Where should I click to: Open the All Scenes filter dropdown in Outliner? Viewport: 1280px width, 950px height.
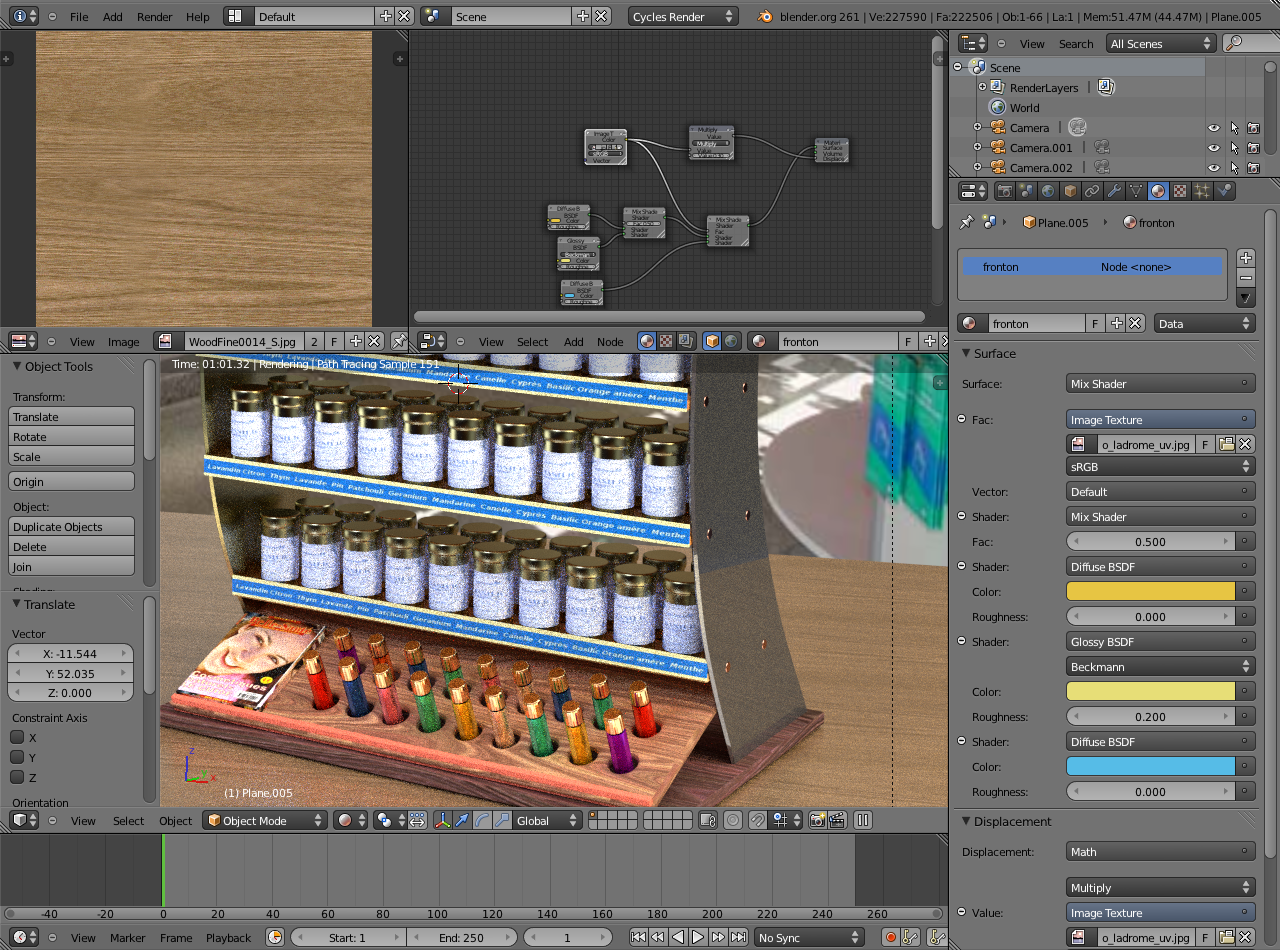click(x=1160, y=43)
